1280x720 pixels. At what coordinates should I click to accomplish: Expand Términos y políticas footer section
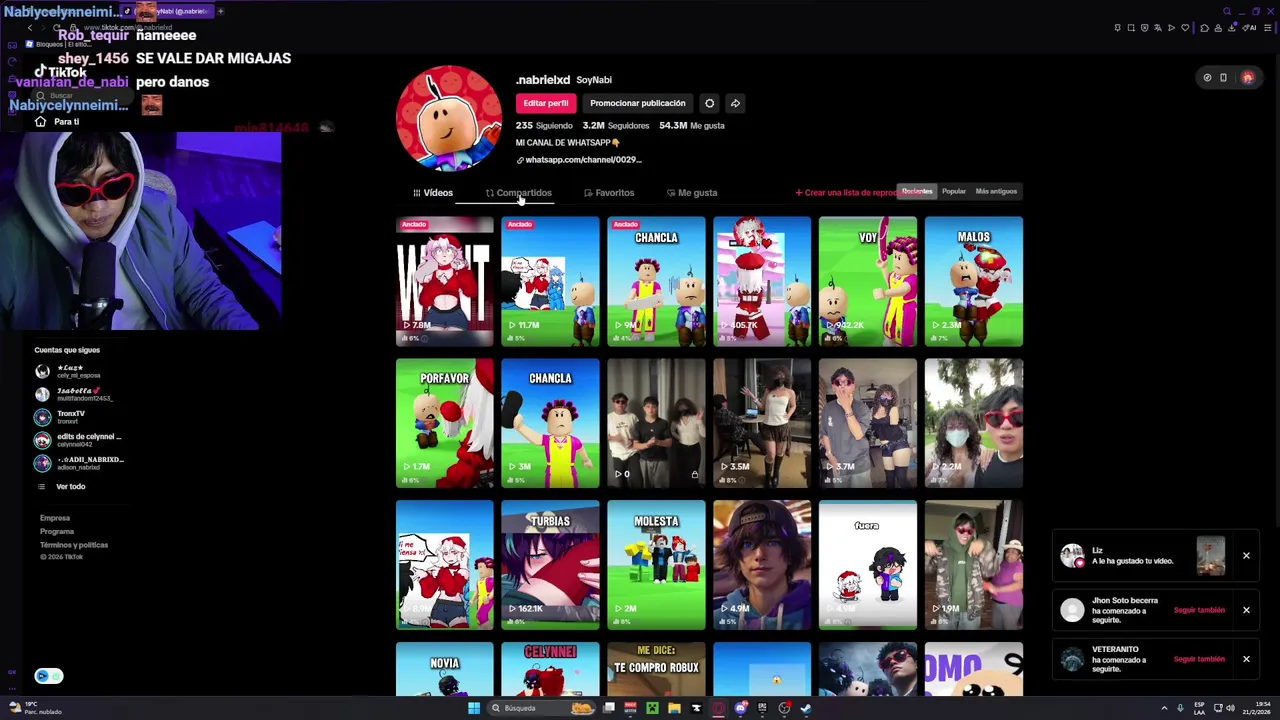(74, 545)
